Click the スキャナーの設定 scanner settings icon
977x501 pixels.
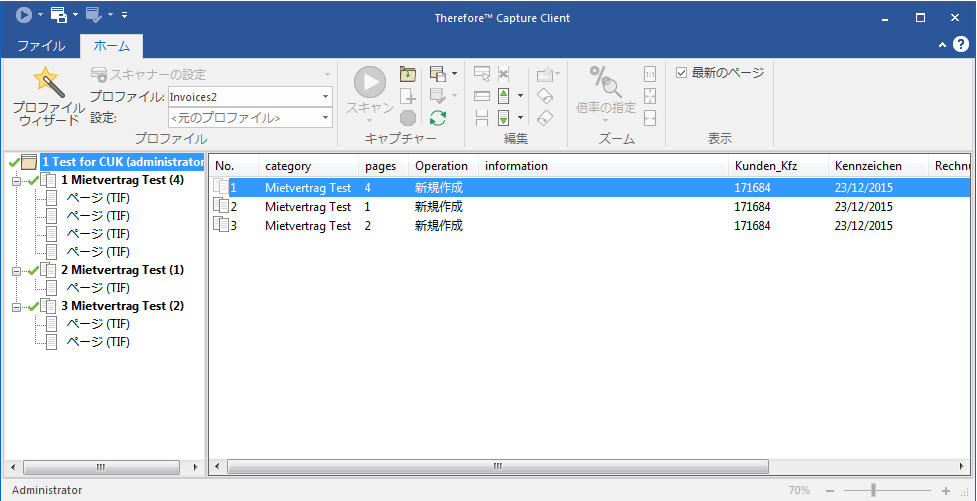(x=99, y=74)
